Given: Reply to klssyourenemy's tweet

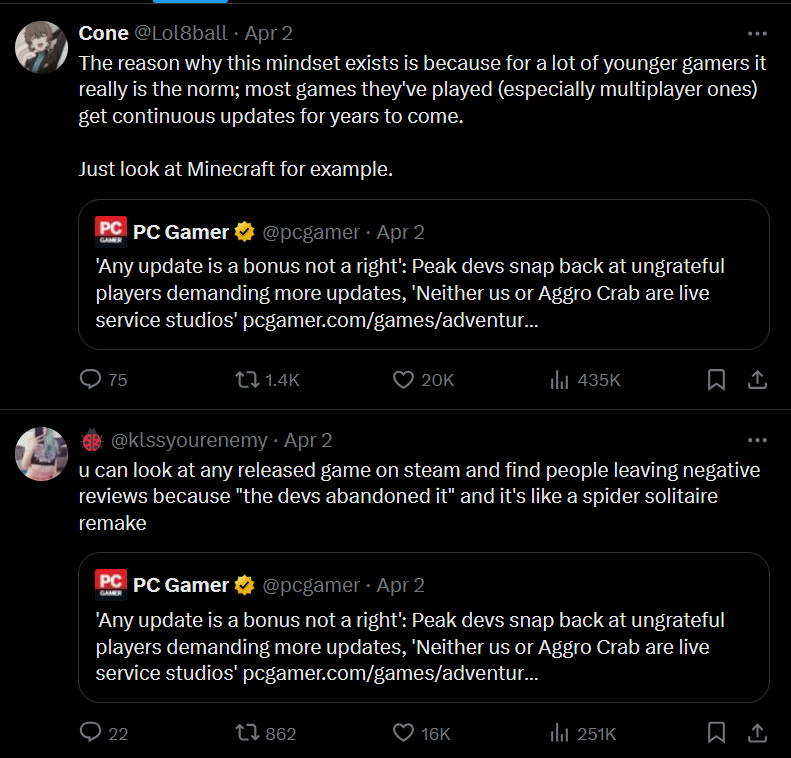Looking at the screenshot, I should pos(91,733).
